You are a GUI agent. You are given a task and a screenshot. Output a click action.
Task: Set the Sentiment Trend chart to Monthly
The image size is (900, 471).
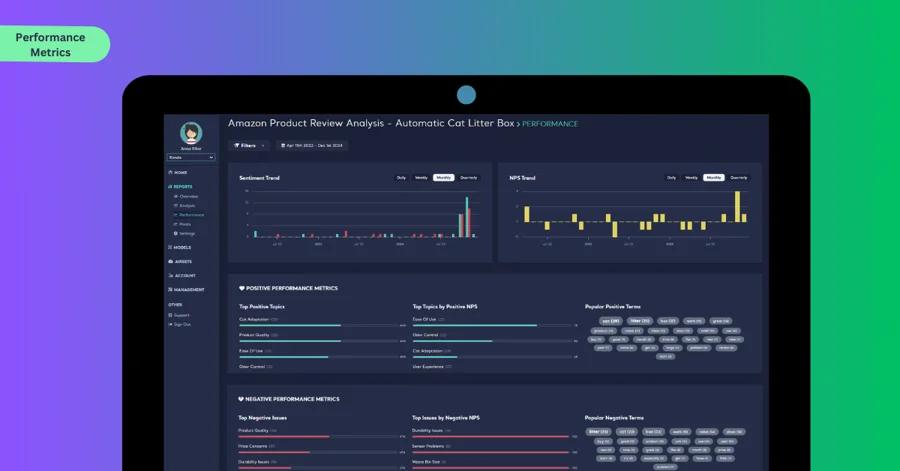444,178
